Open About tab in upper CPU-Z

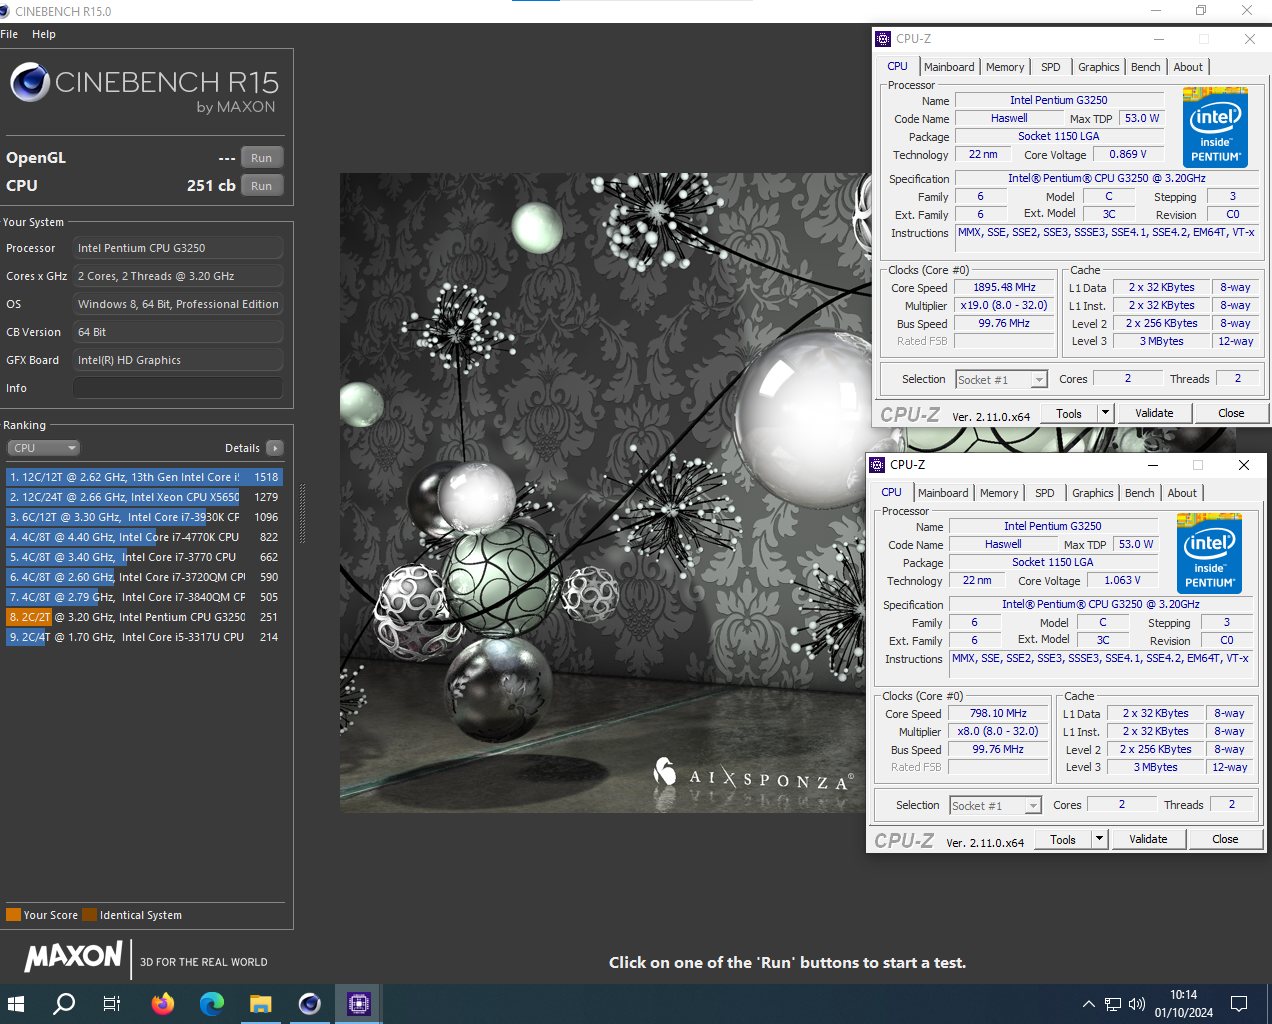[1188, 67]
